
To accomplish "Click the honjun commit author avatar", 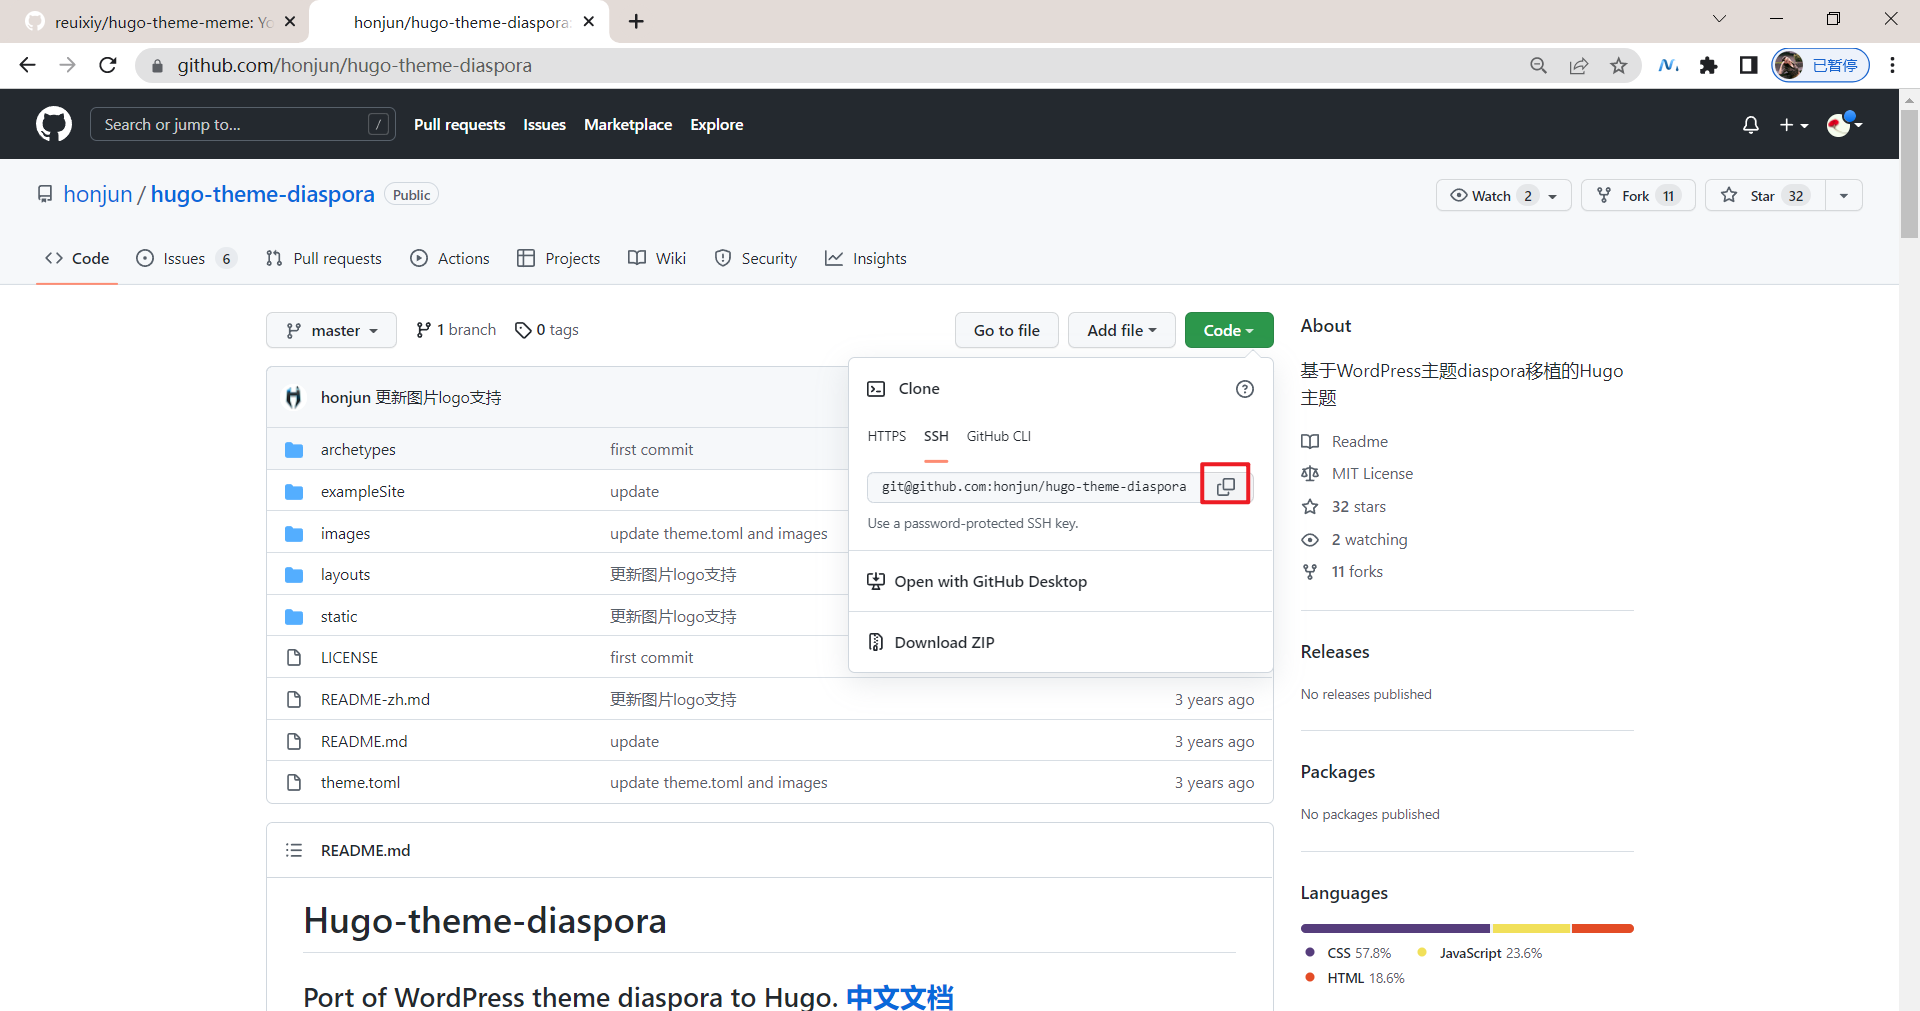I will (293, 397).
